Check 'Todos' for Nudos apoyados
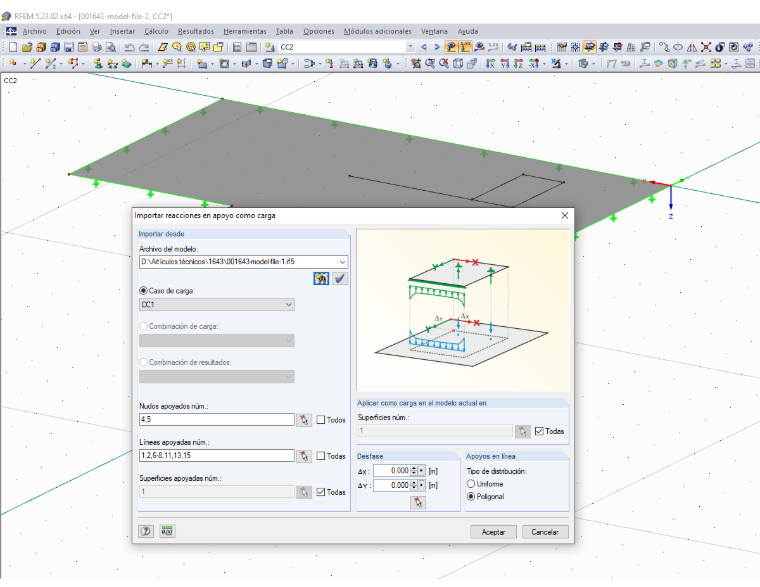The width and height of the screenshot is (760, 587). (321, 420)
